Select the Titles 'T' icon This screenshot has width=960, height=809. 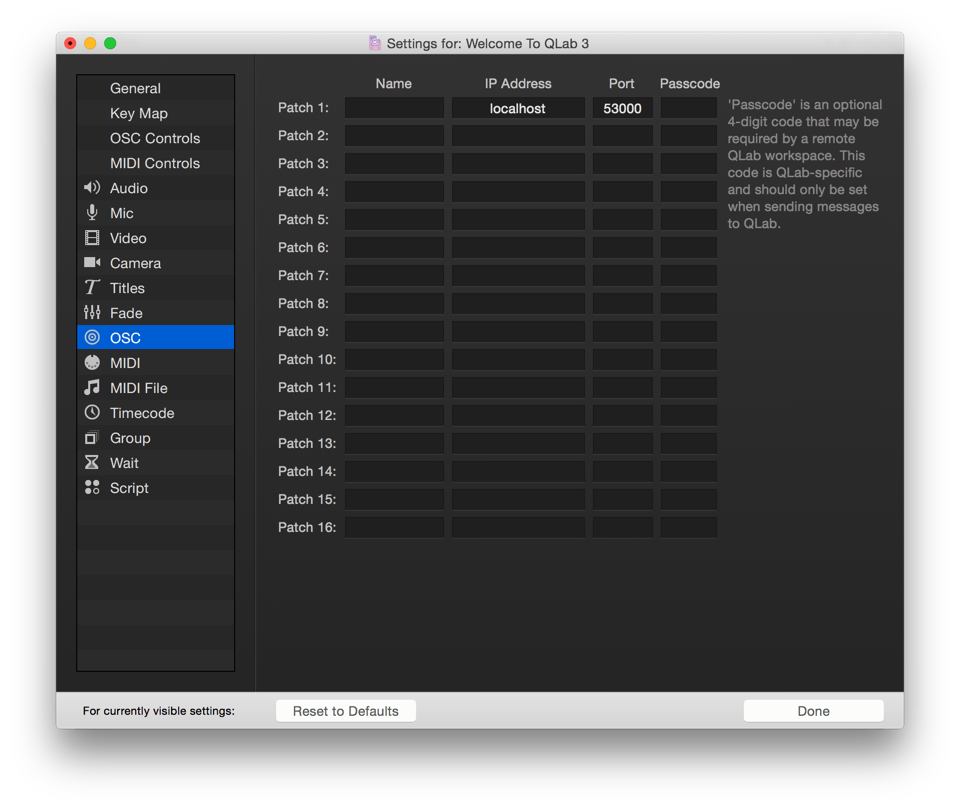pos(92,288)
